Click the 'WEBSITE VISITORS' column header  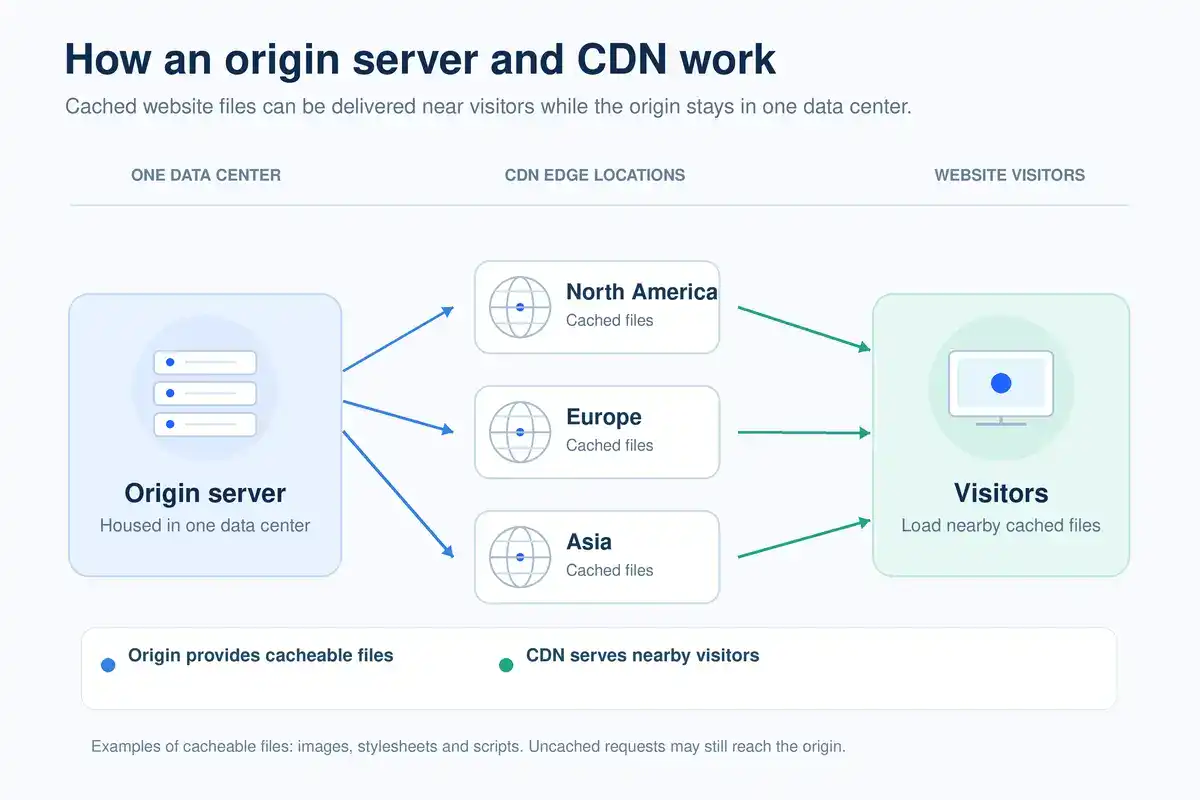1010,175
